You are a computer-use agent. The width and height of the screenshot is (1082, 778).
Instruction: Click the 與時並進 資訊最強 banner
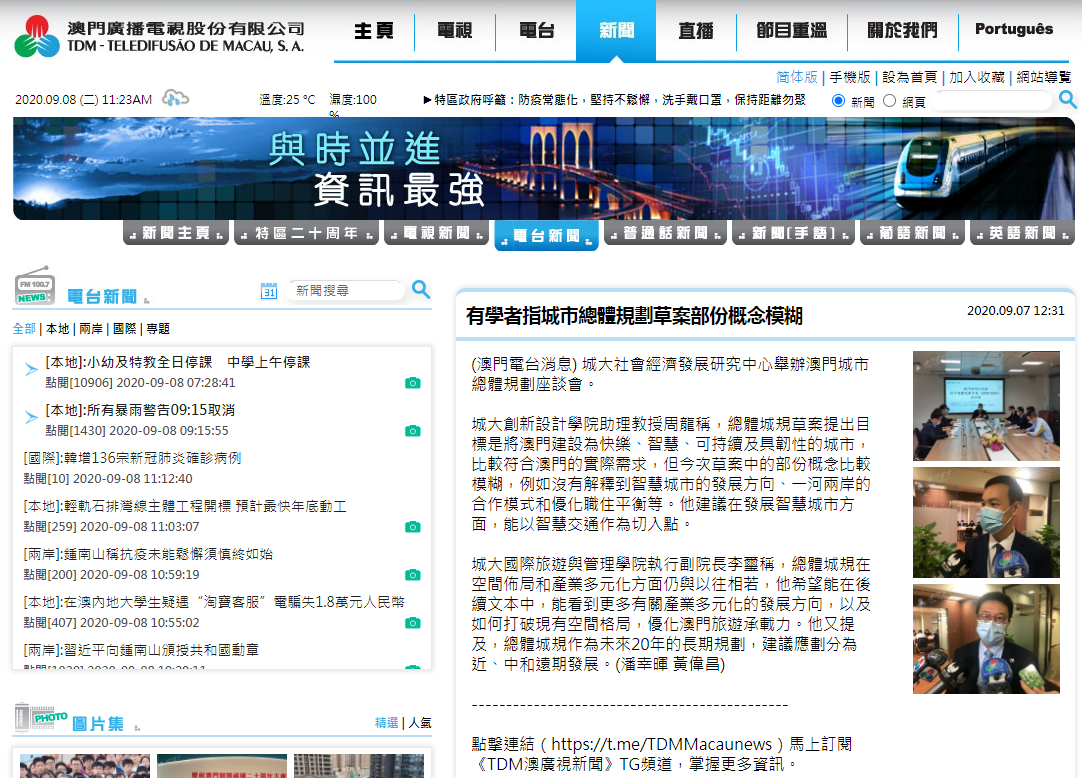[544, 168]
